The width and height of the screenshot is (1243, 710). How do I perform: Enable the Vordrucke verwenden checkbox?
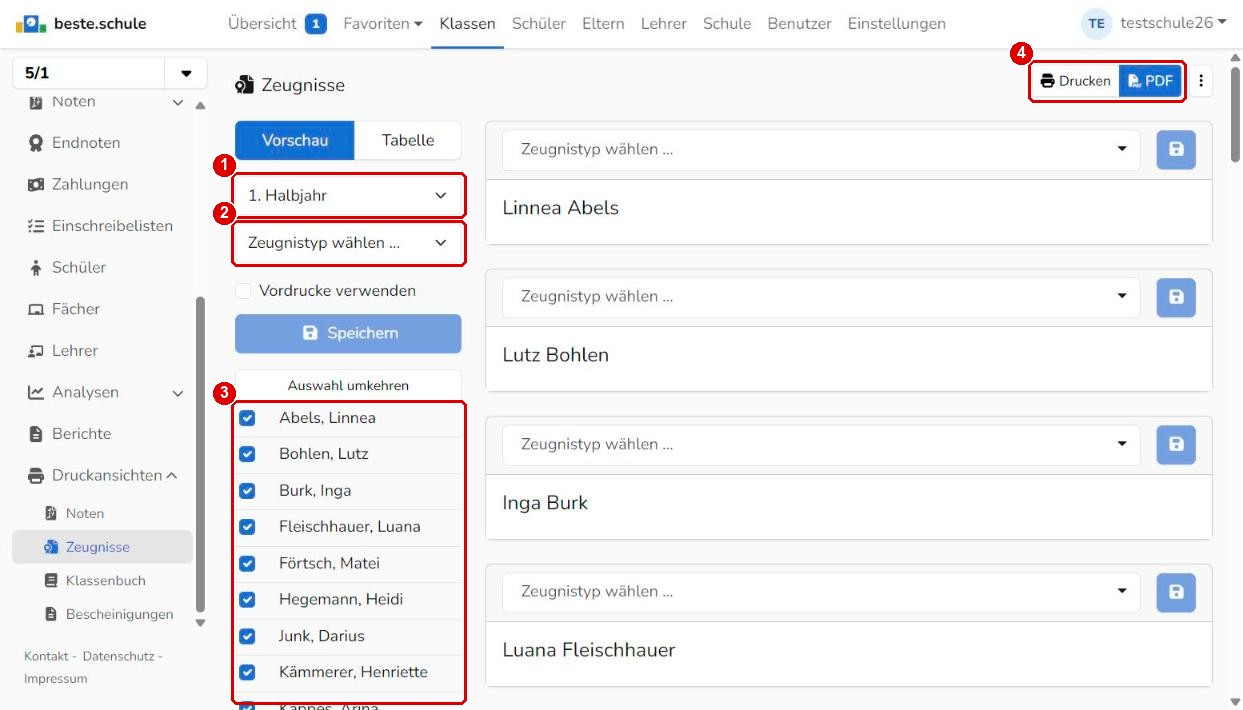tap(243, 291)
